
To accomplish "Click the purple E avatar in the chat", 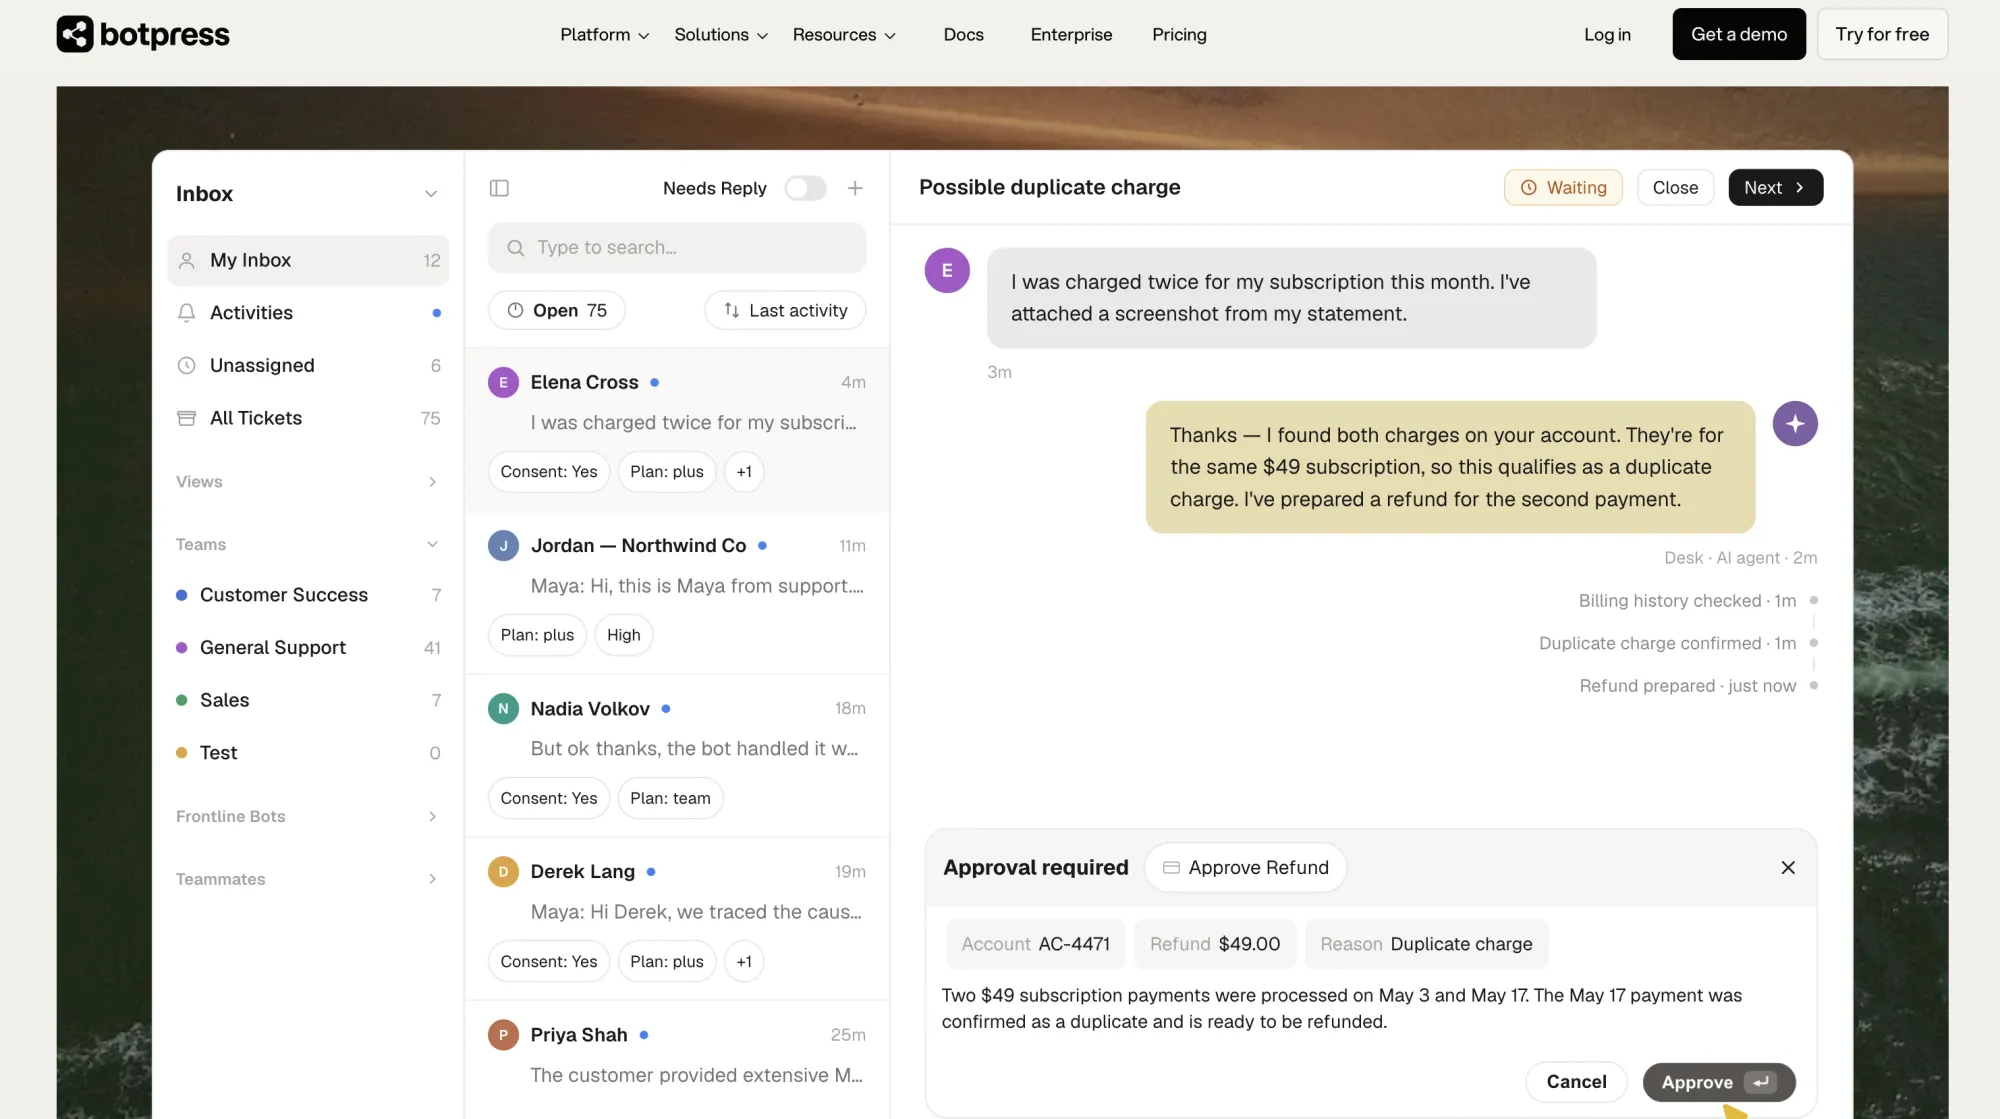I will 947,270.
